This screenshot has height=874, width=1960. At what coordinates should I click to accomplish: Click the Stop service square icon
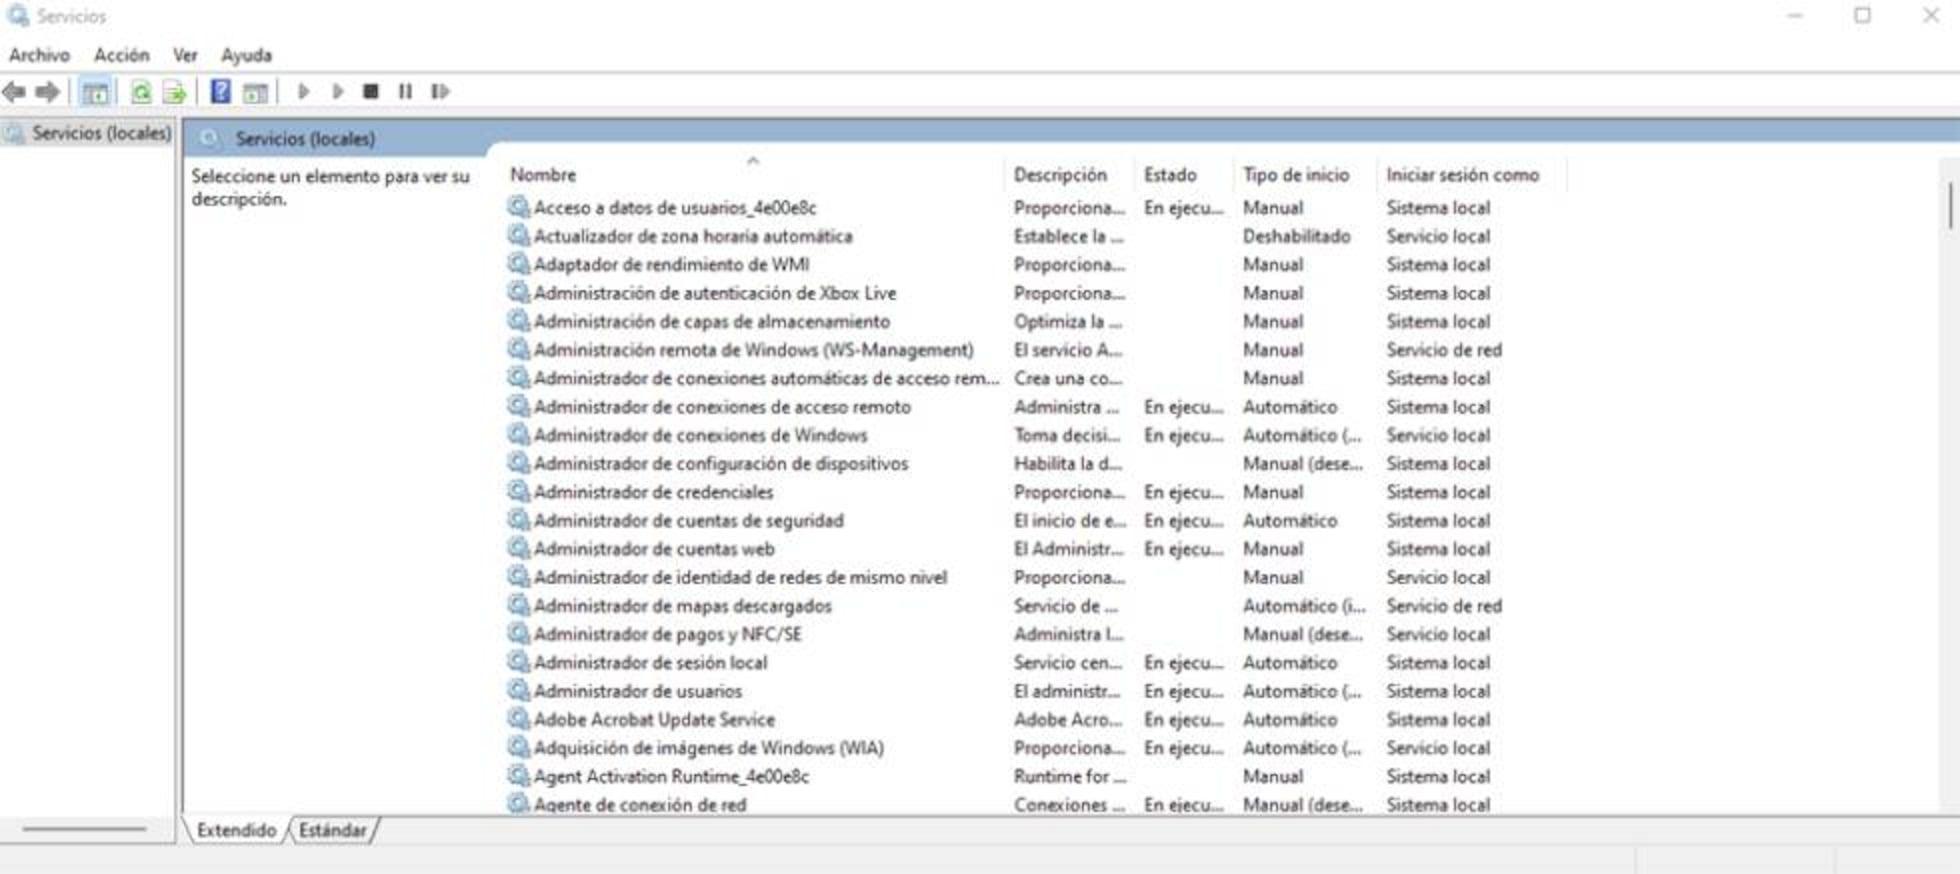(x=371, y=92)
